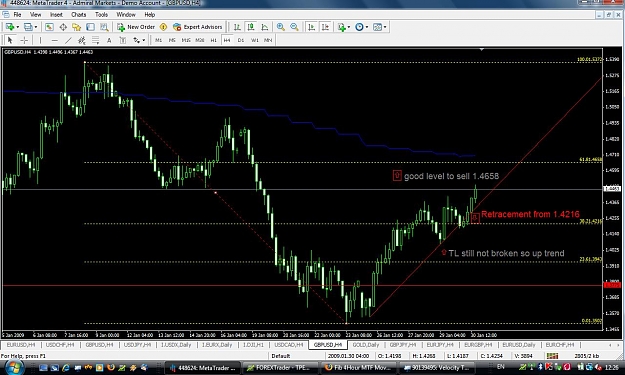Toggle Chart Shift button
The height and width of the screenshot is (375, 625).
pos(325,27)
